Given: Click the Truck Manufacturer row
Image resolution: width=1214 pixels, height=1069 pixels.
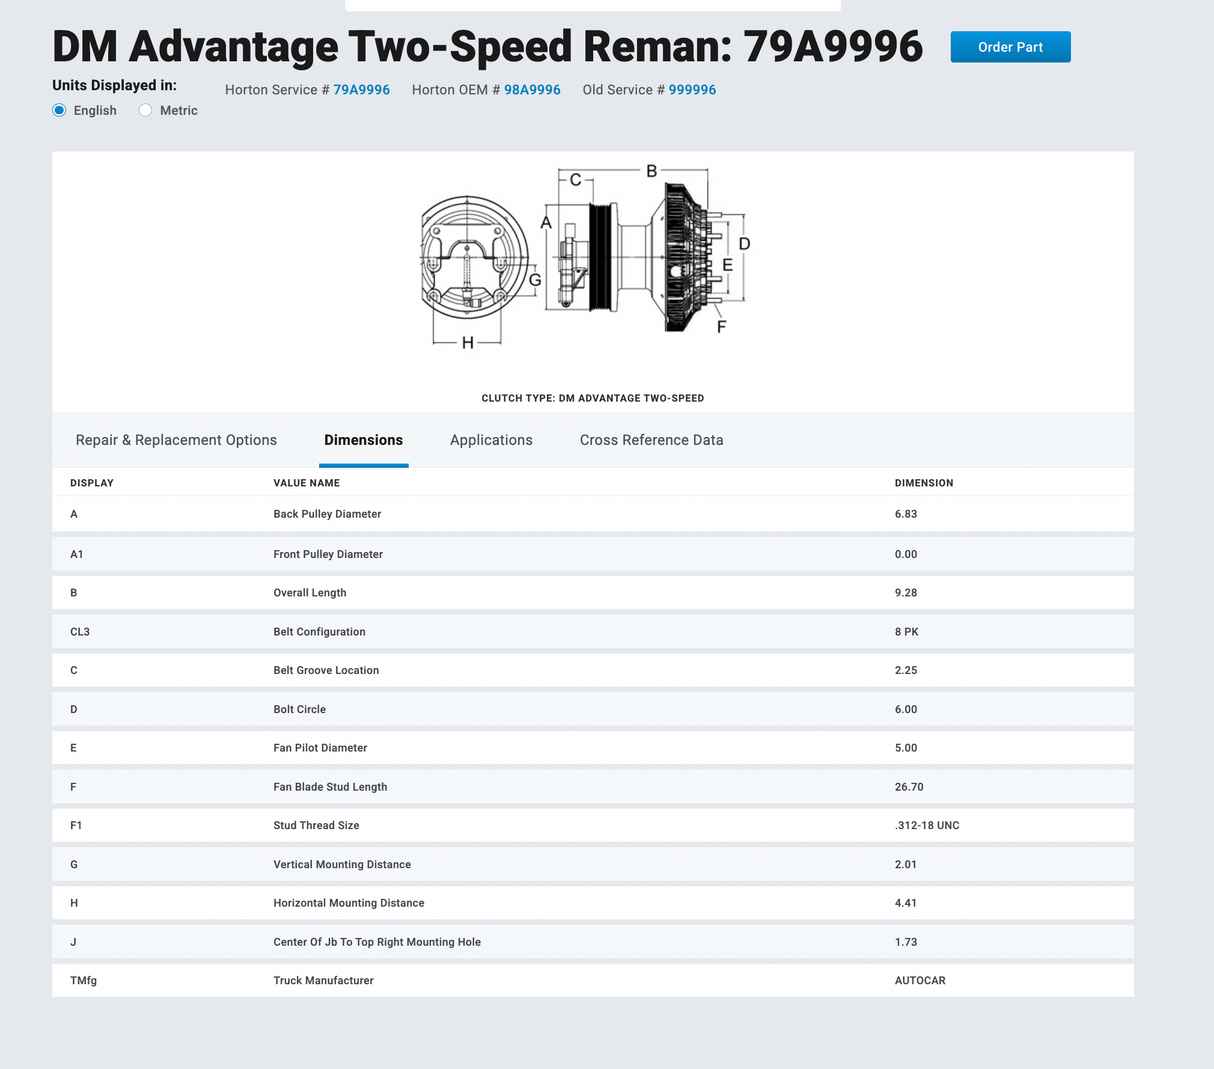Looking at the screenshot, I should click(592, 980).
